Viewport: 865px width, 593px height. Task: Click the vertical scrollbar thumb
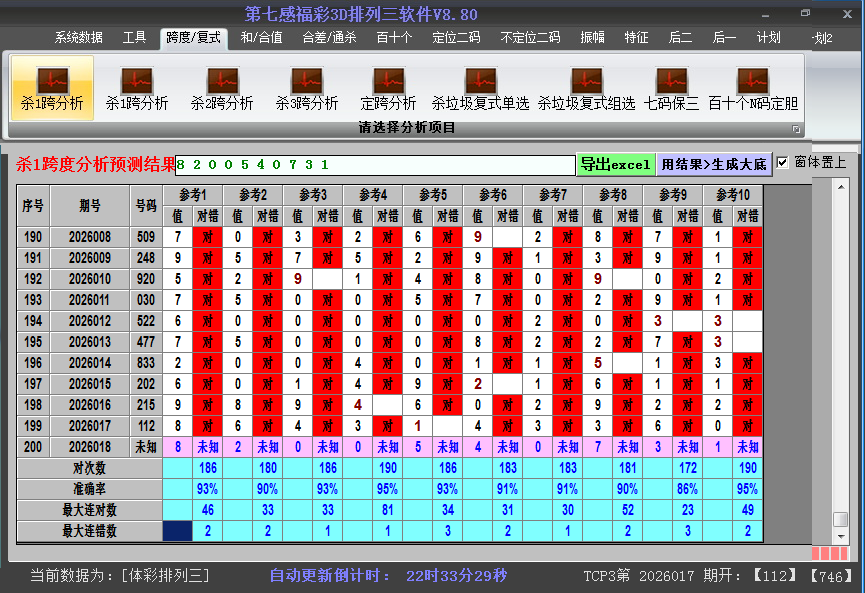[x=841, y=519]
